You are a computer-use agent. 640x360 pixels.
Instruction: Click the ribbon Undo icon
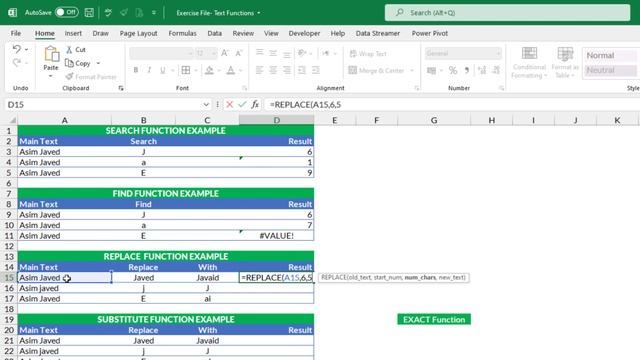point(16,49)
